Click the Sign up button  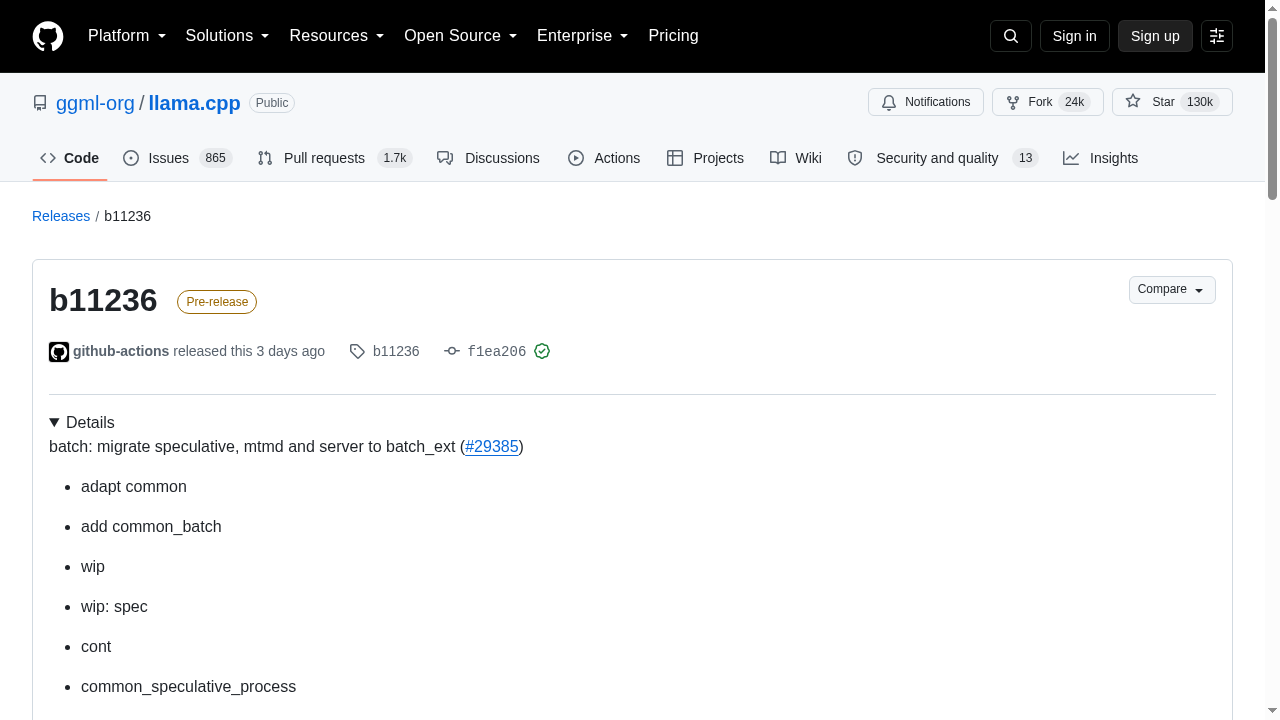pos(1155,36)
